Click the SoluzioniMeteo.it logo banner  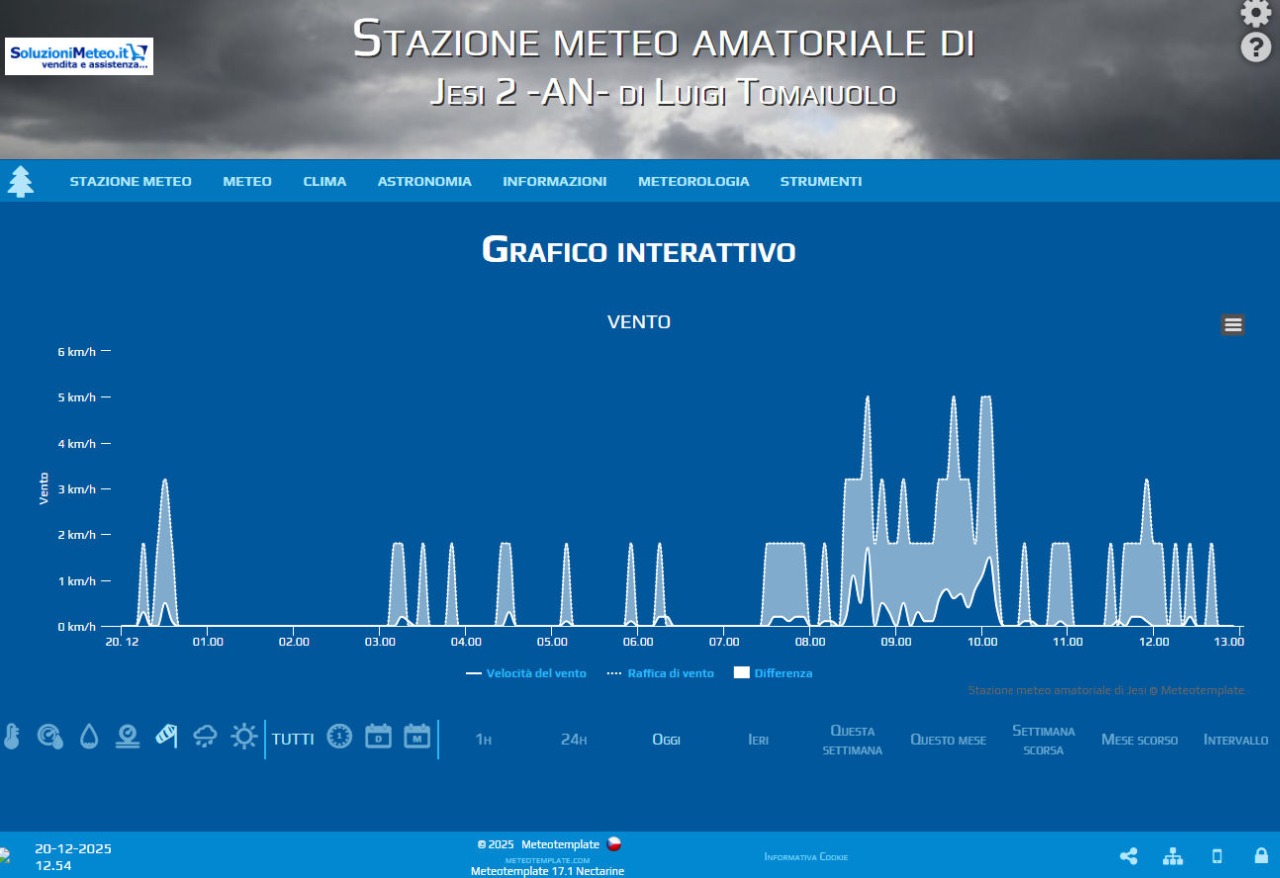79,56
